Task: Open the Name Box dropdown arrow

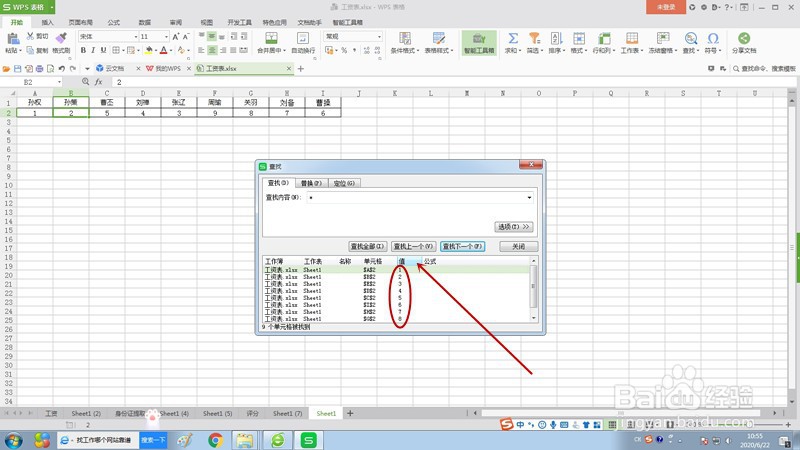Action: click(x=59, y=82)
